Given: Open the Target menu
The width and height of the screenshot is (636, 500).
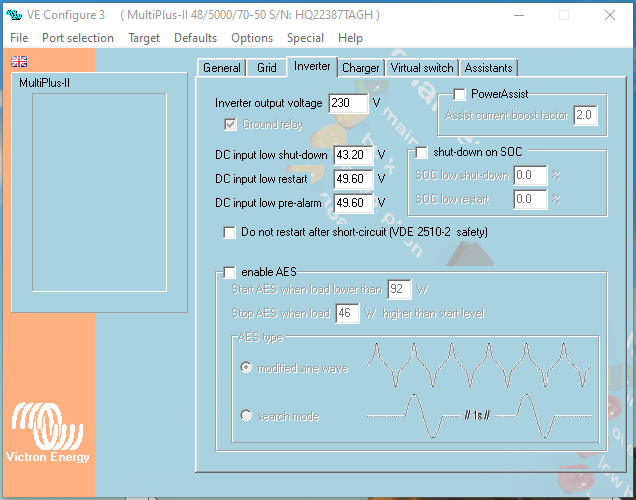Looking at the screenshot, I should pyautogui.click(x=144, y=38).
